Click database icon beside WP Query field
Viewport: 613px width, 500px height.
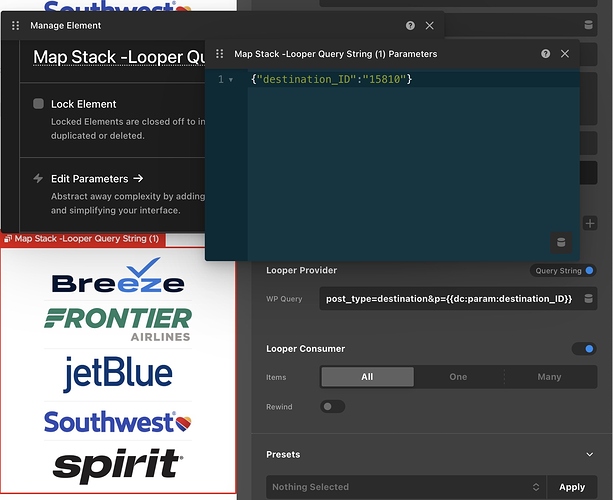[589, 299]
